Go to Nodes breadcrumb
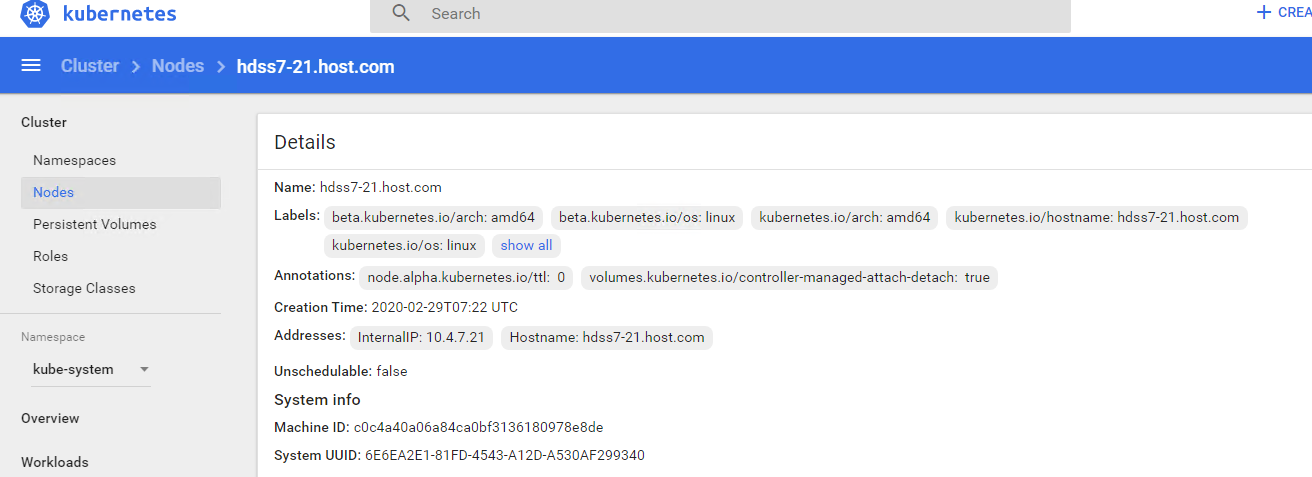The height and width of the screenshot is (477, 1312). [x=178, y=66]
